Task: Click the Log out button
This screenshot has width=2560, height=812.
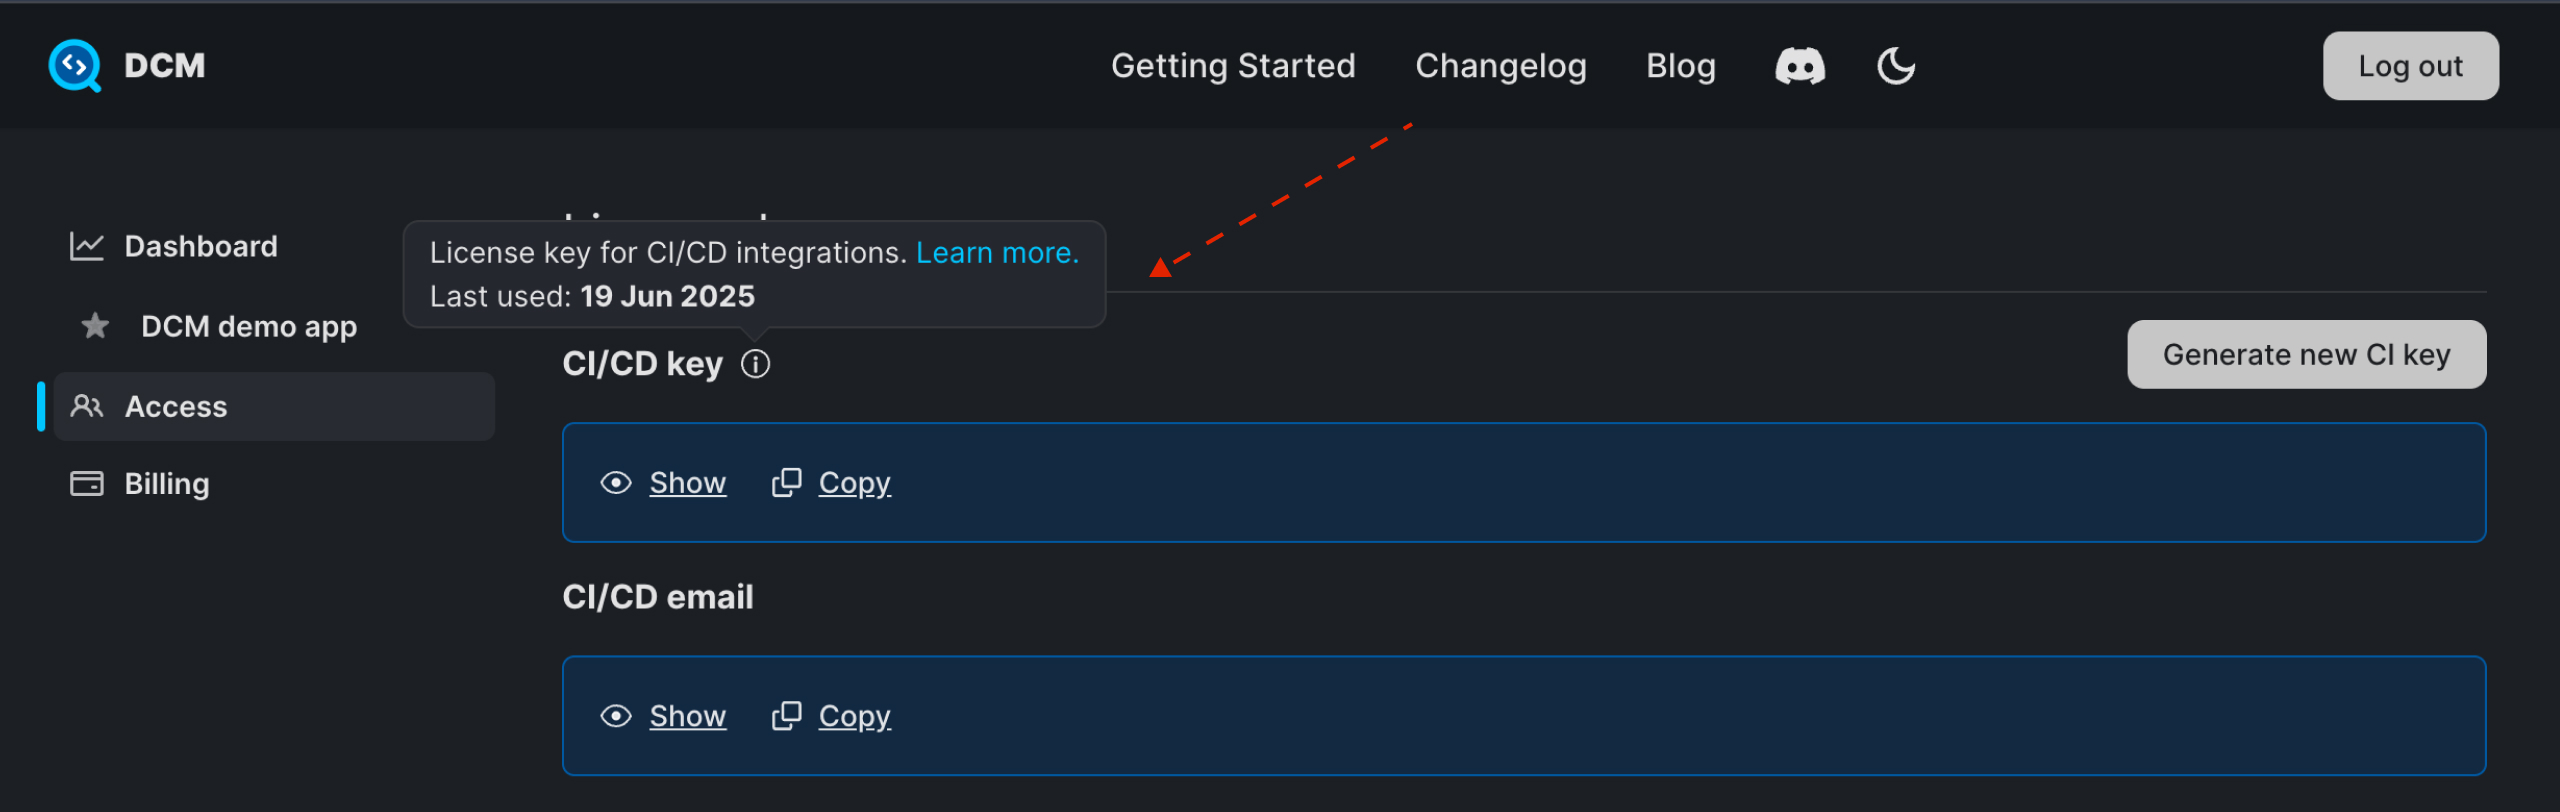Action: 2410,65
